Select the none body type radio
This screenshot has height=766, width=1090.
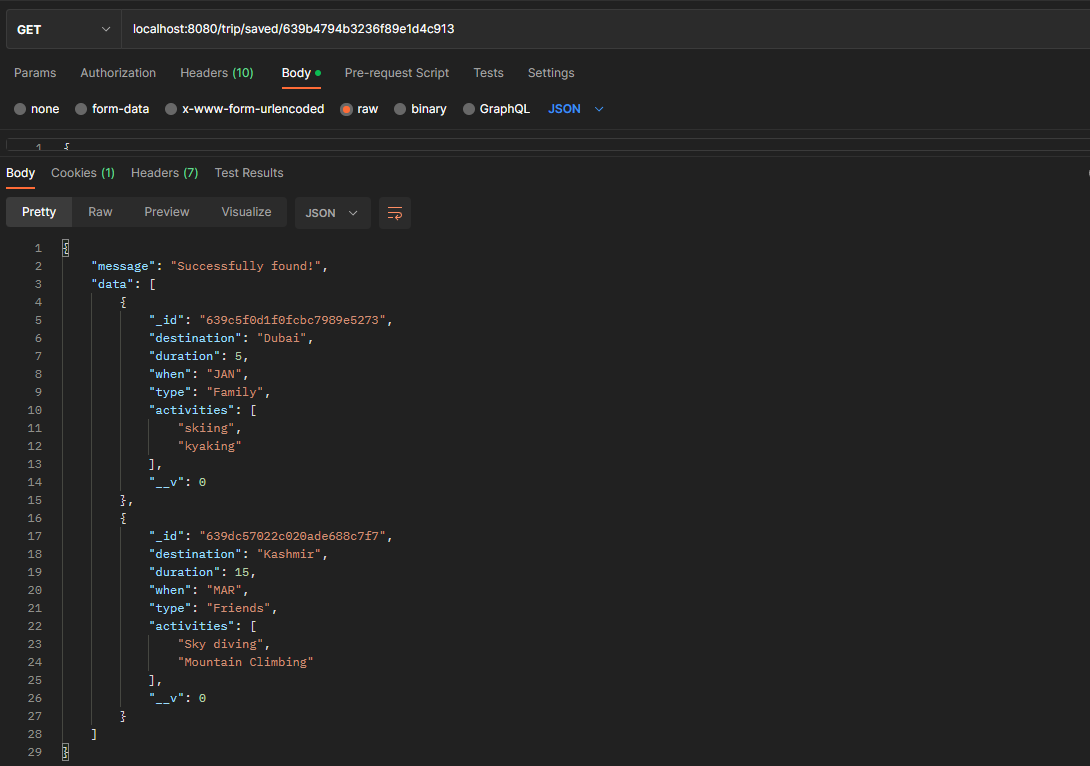[x=20, y=109]
